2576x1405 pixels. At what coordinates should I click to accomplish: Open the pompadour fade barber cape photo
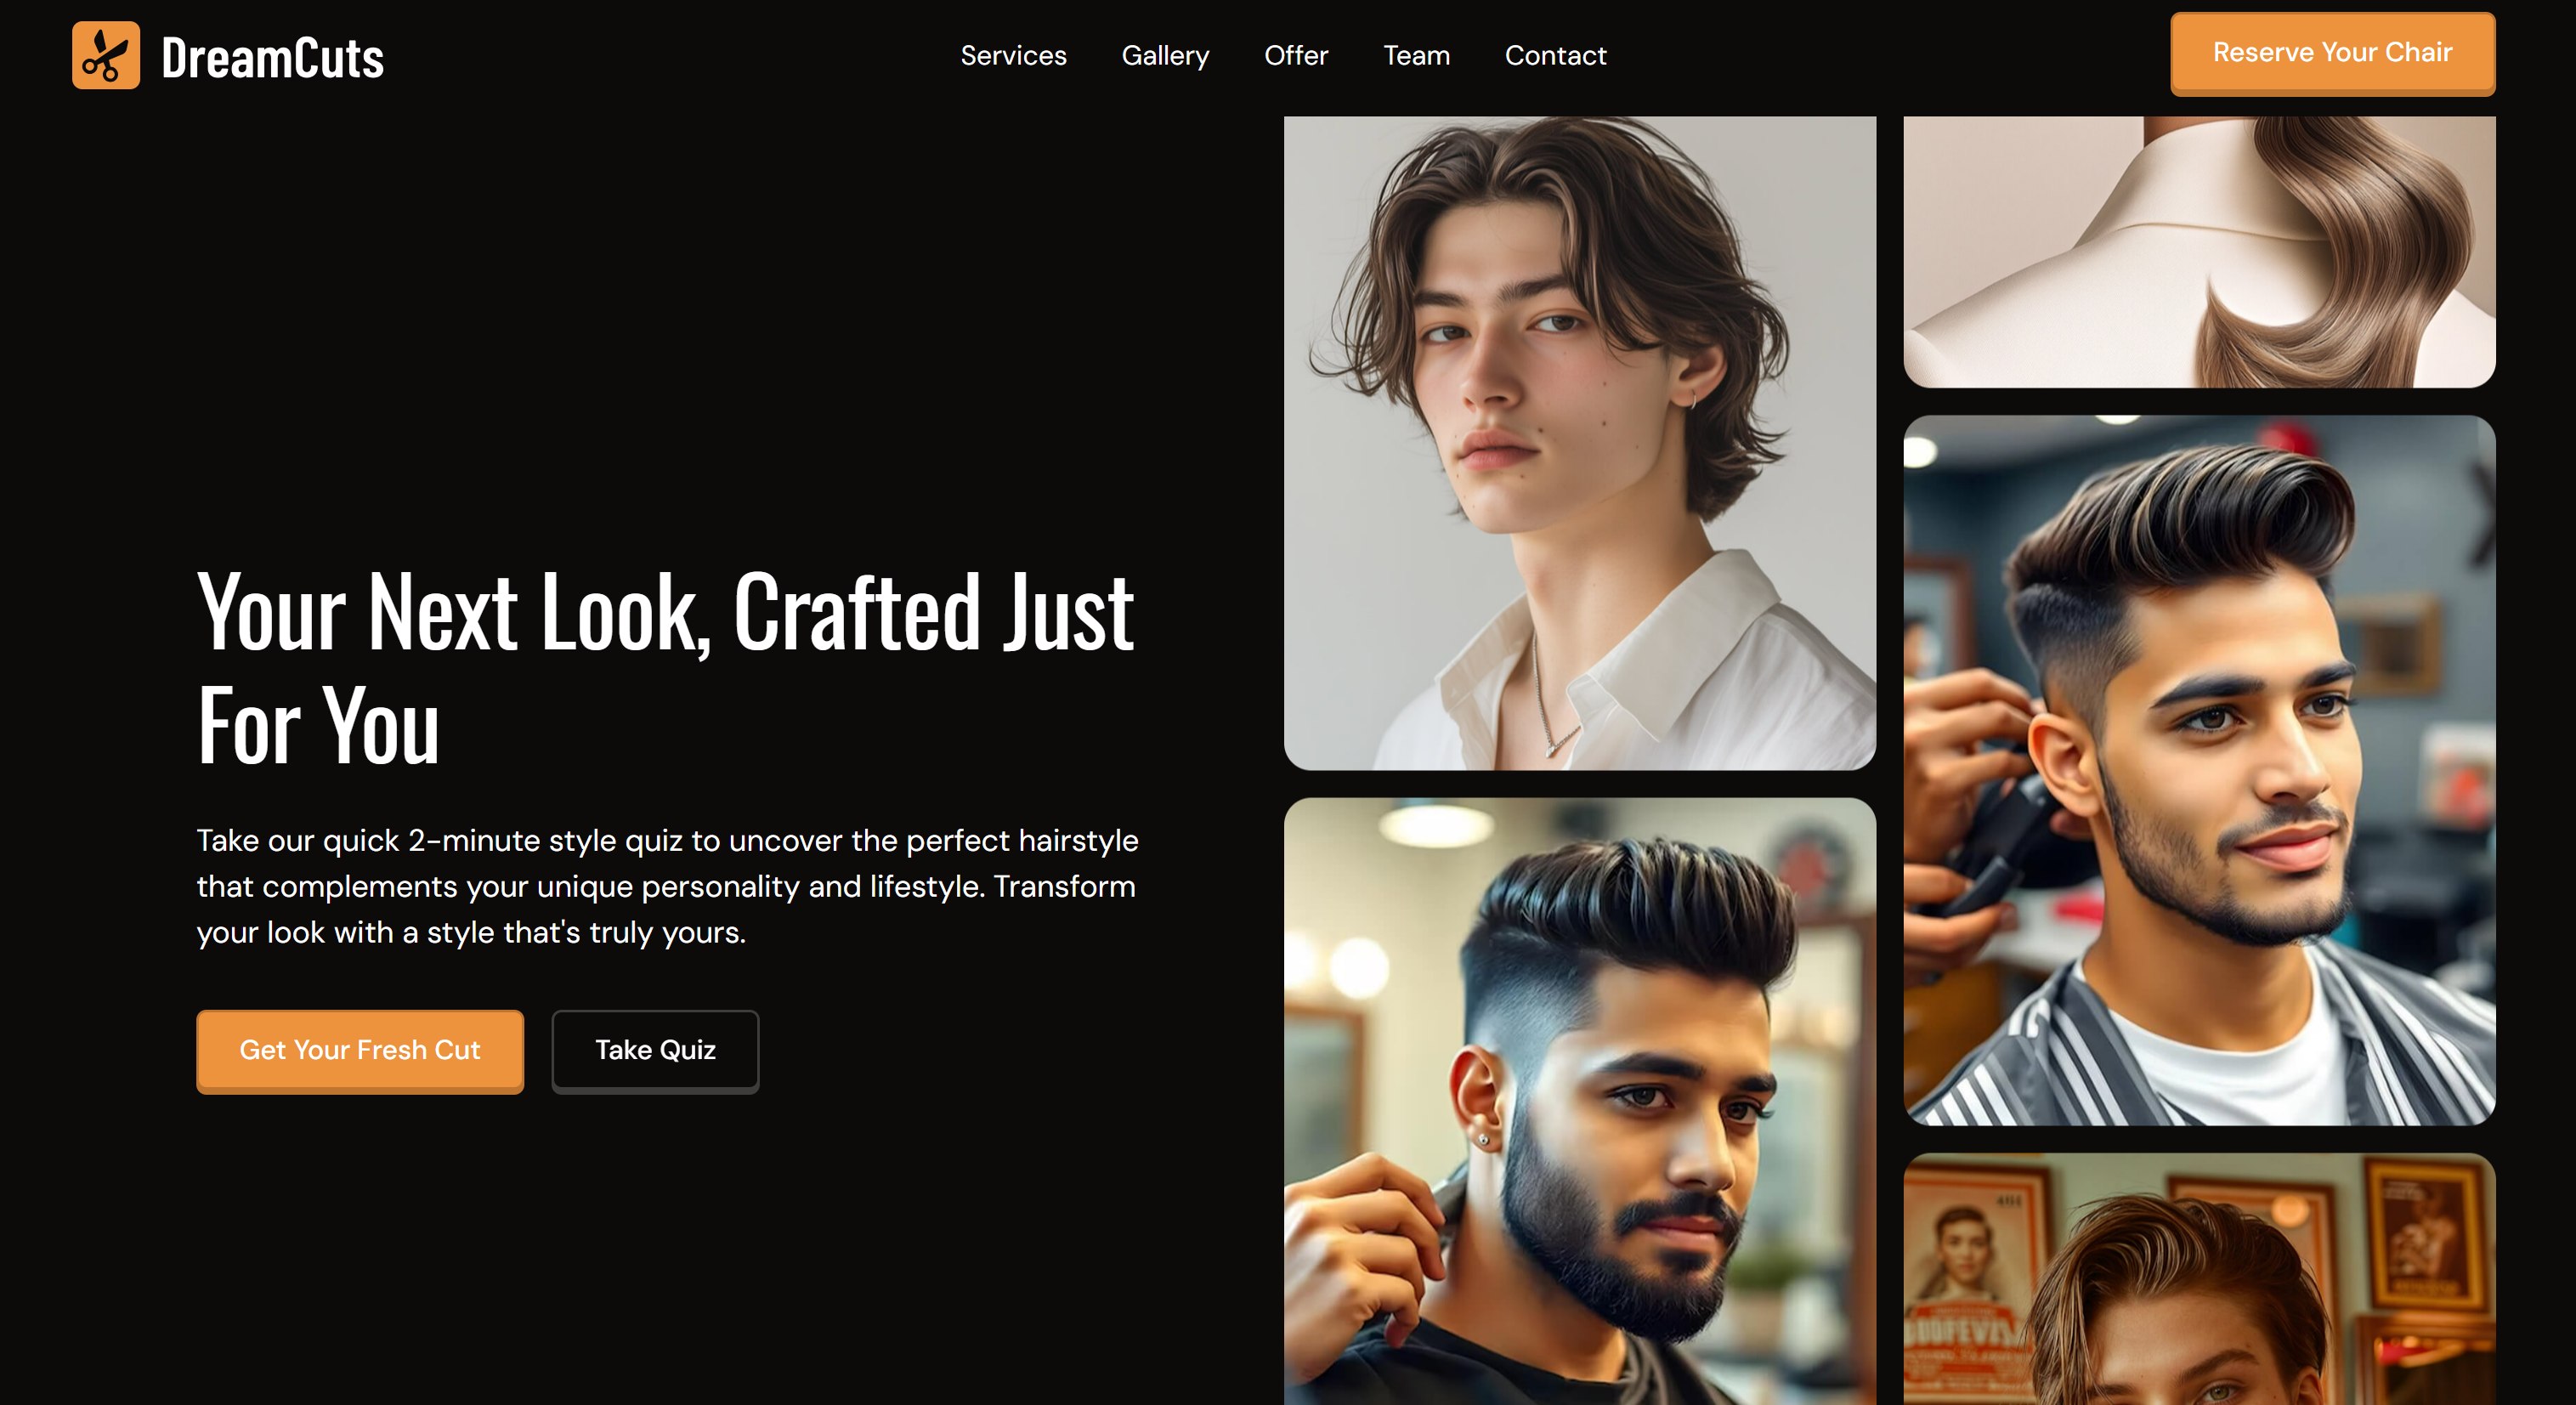click(2199, 770)
